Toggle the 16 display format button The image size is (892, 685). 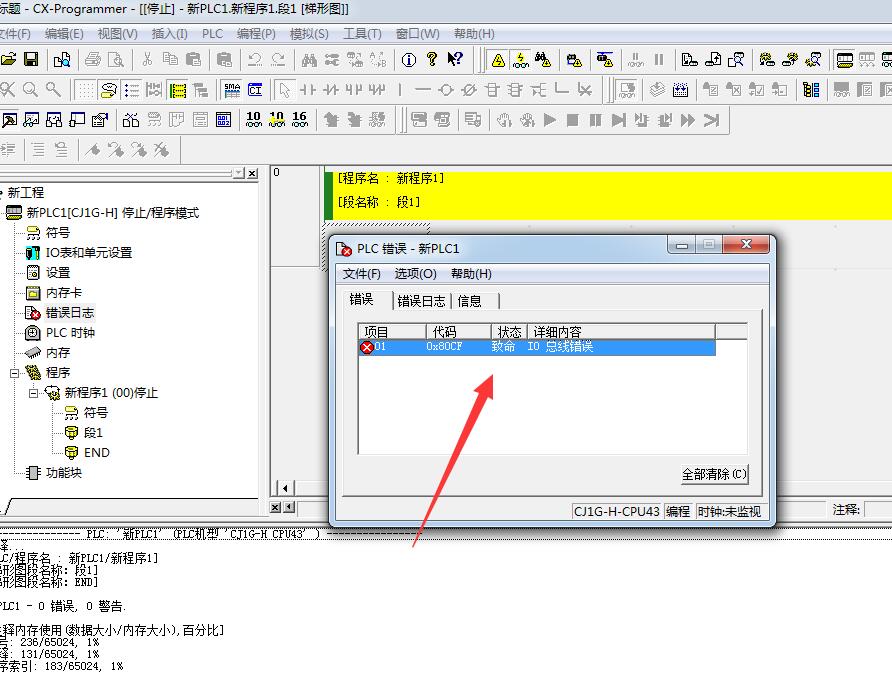[300, 120]
